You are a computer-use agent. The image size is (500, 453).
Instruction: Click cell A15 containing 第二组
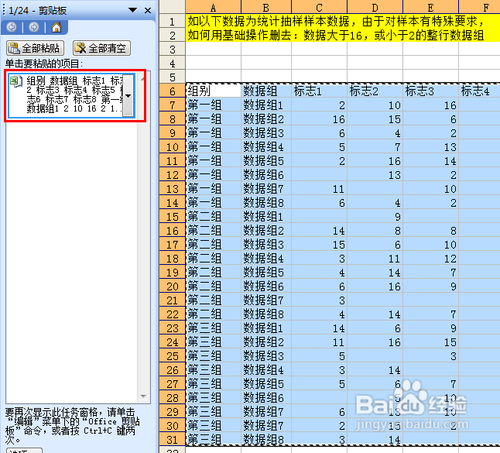[213, 216]
